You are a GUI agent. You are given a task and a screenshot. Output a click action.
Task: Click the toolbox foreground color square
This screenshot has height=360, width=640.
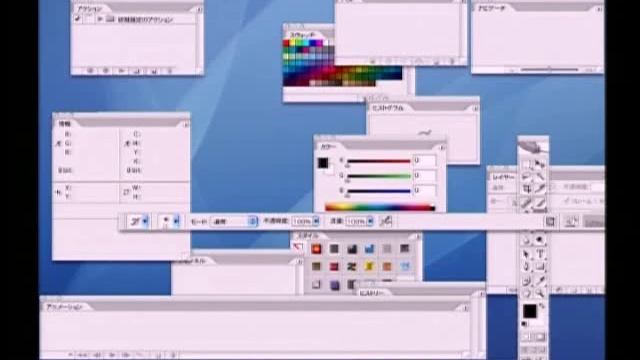tap(530, 311)
